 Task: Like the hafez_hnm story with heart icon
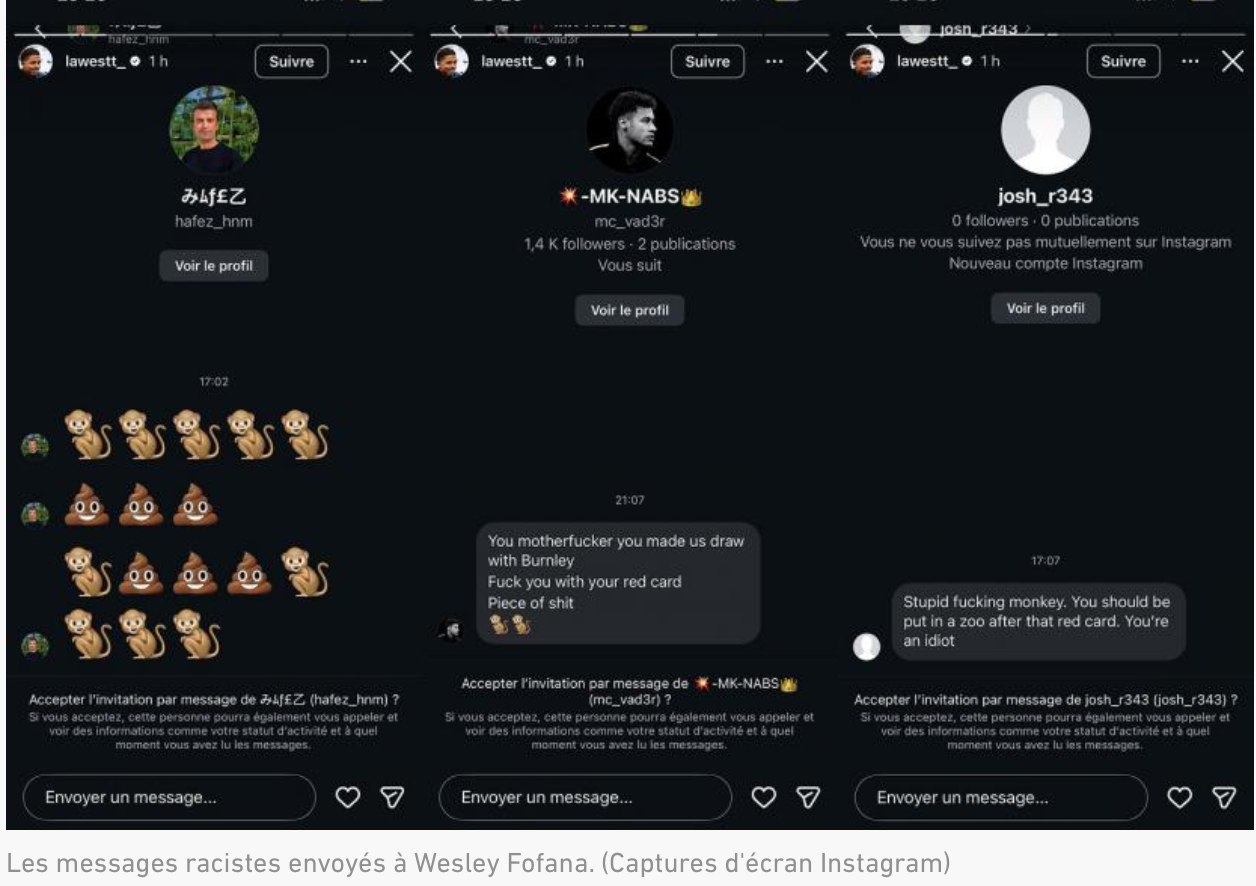[347, 797]
